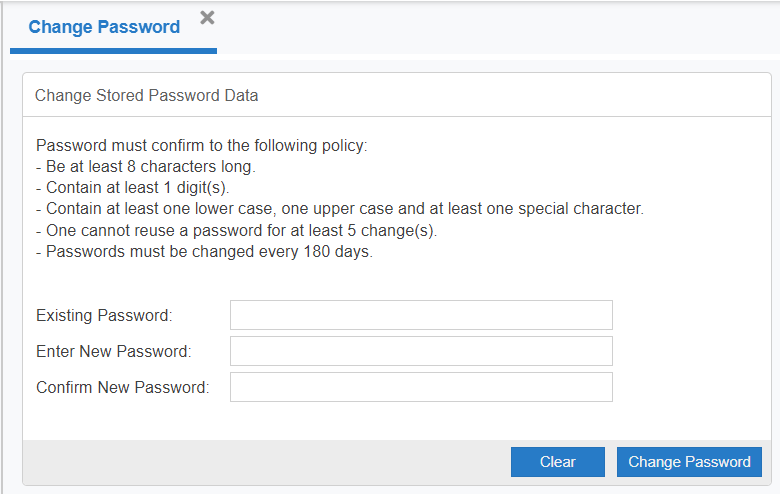
Task: Click the Enter New Password label
Action: (x=113, y=351)
